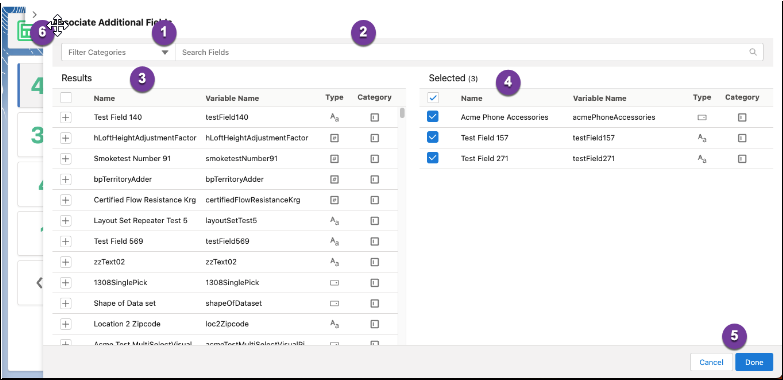Image resolution: width=783 pixels, height=380 pixels.
Task: Select variable name testField271
Action: point(594,159)
